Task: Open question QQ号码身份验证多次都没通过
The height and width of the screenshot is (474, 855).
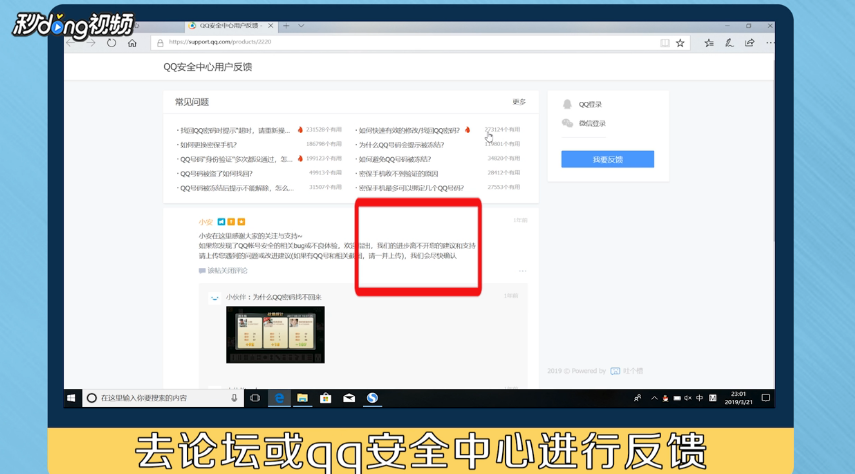Action: click(236, 159)
